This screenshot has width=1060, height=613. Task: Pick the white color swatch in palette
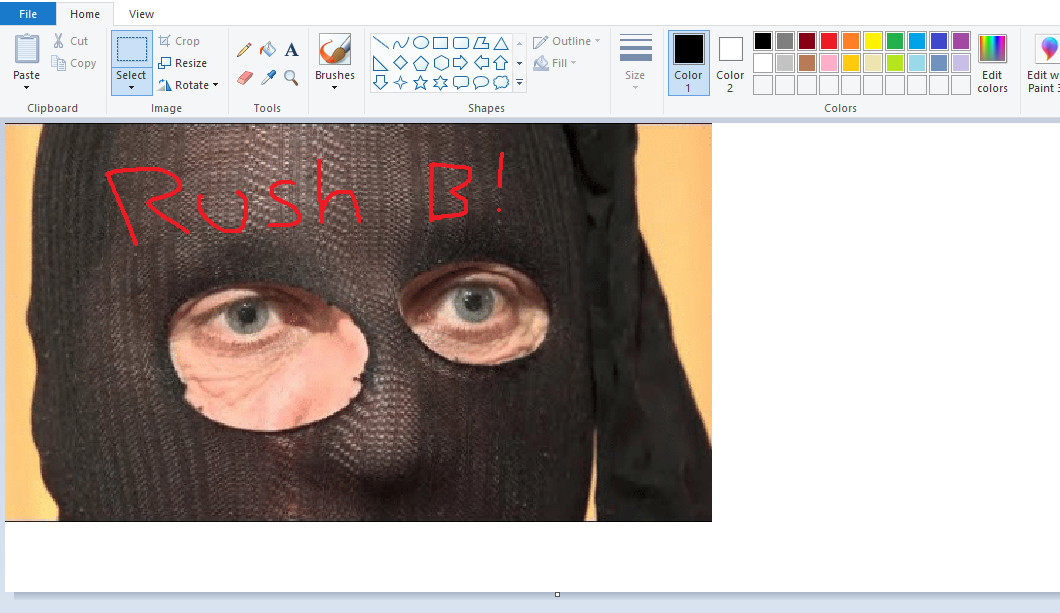coord(763,63)
